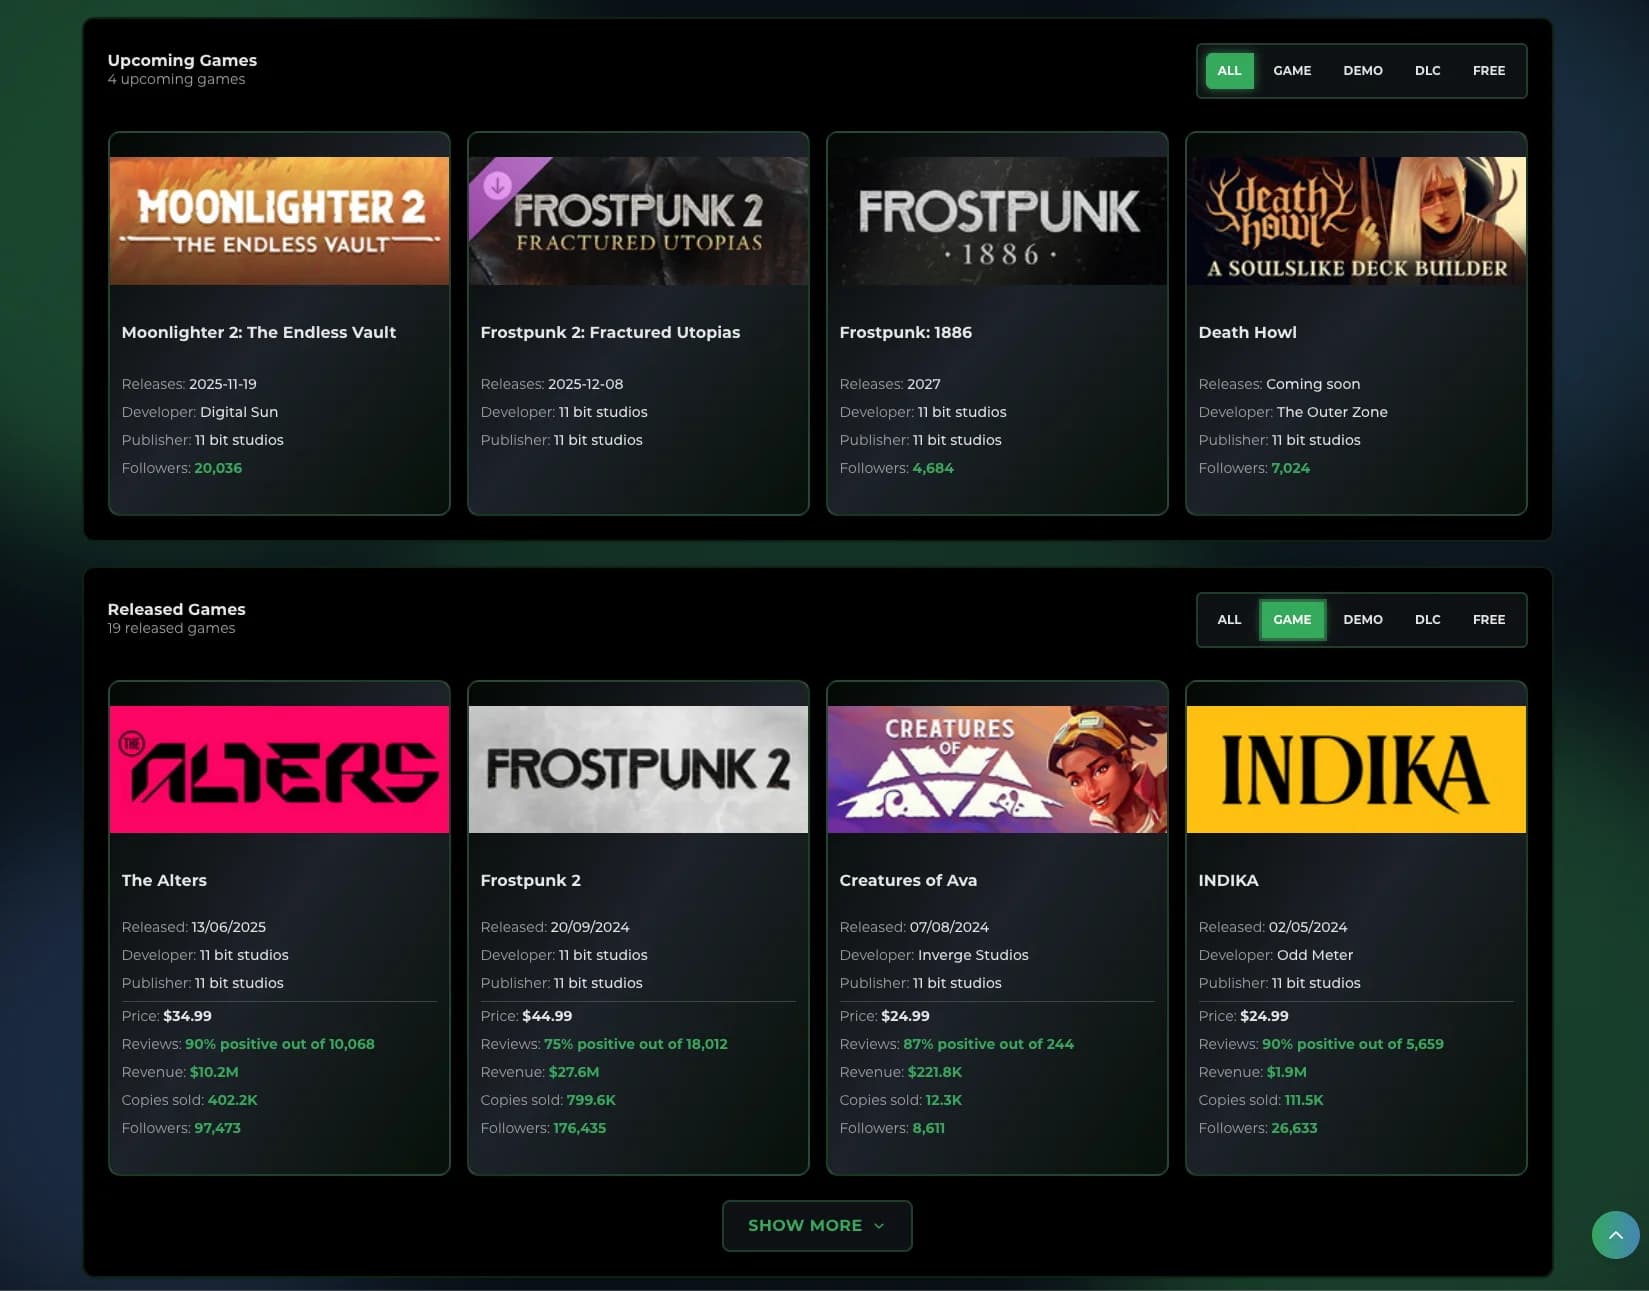Click the INDIKA banner image
The height and width of the screenshot is (1291, 1649).
click(x=1355, y=768)
